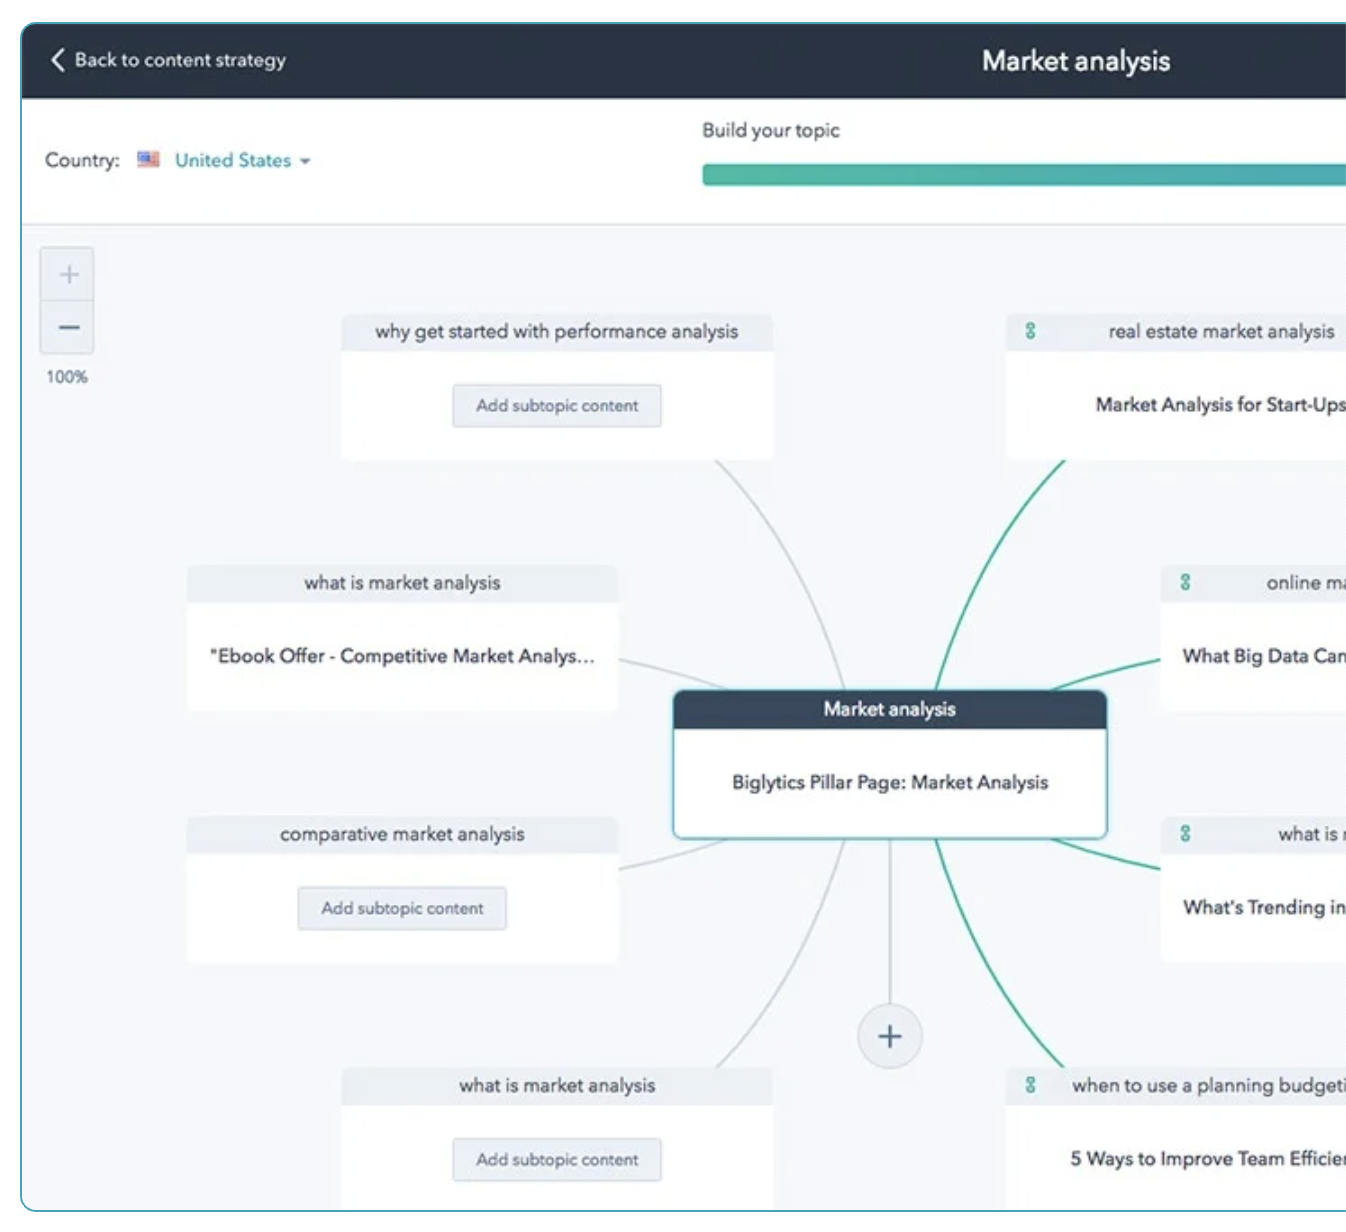This screenshot has height=1232, width=1346.
Task: Open 5 Ways to Improve Team Efficiency content
Action: click(x=1208, y=1158)
